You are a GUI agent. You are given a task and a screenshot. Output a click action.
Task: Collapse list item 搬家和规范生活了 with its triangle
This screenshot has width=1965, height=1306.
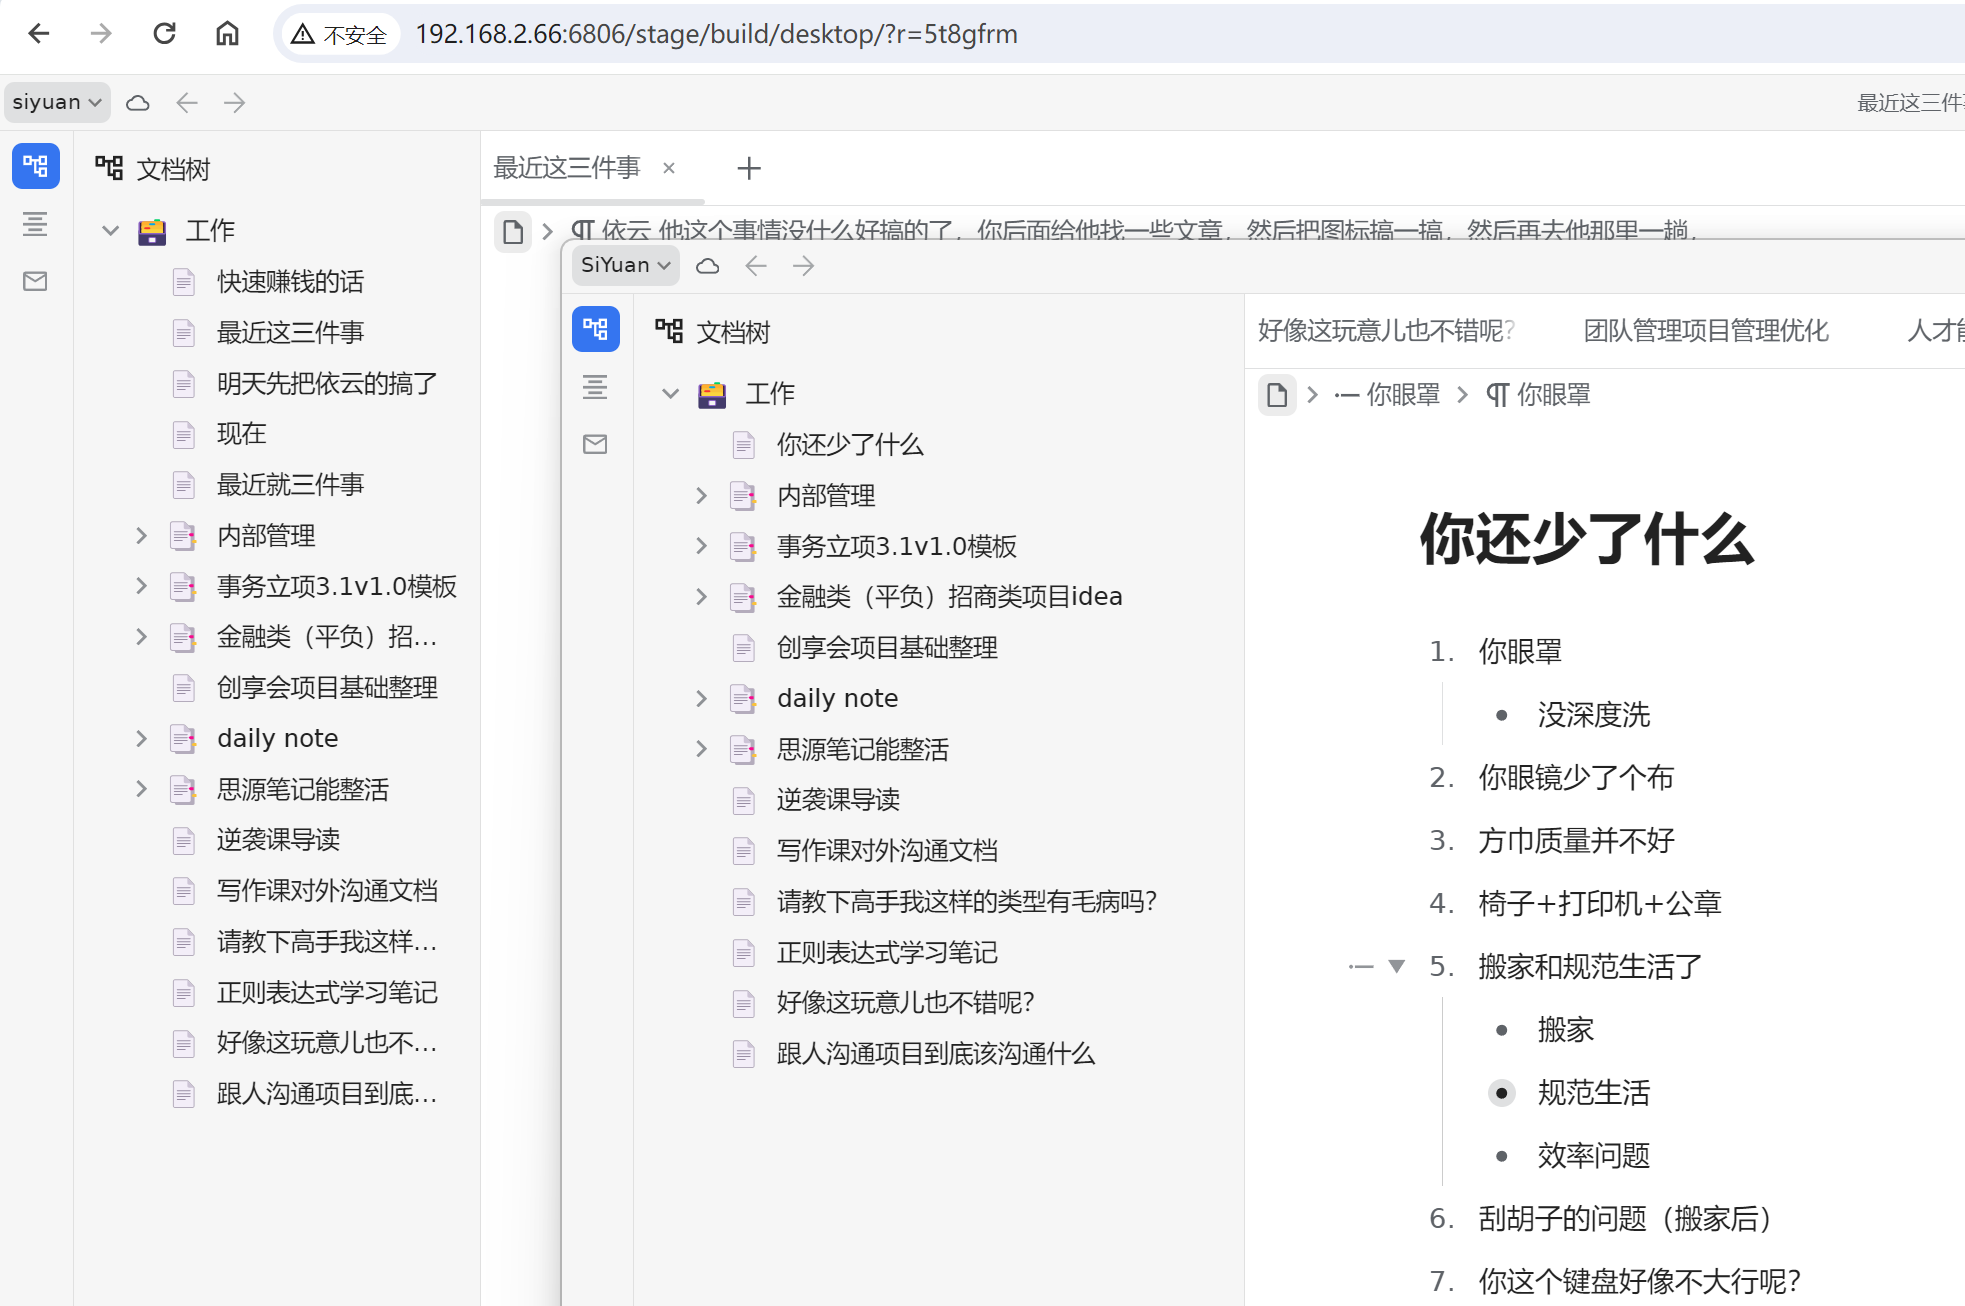(1397, 965)
